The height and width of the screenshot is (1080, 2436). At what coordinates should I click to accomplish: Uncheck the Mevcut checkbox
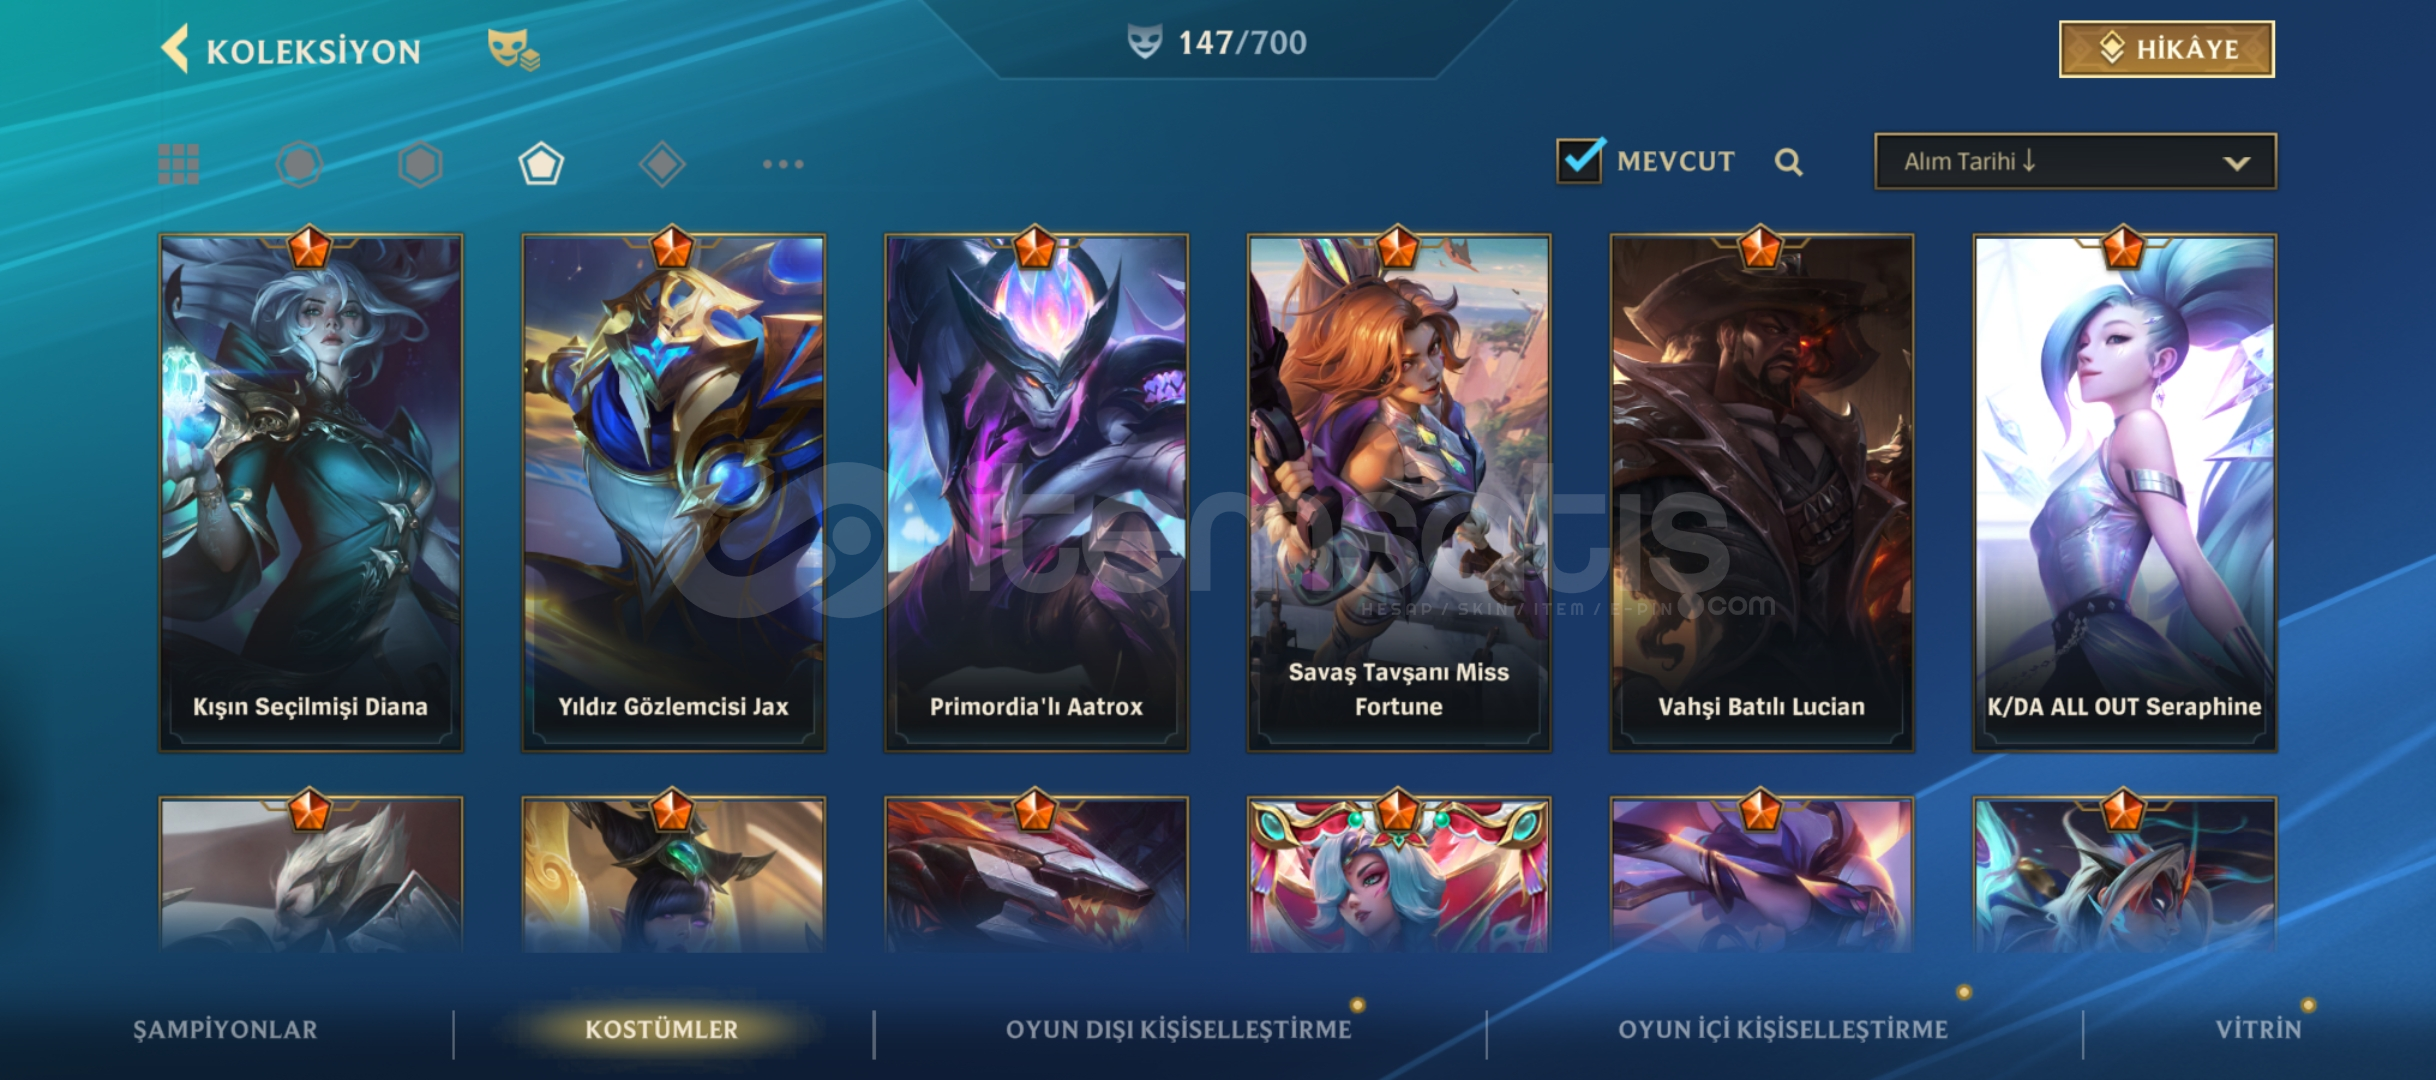(1580, 160)
